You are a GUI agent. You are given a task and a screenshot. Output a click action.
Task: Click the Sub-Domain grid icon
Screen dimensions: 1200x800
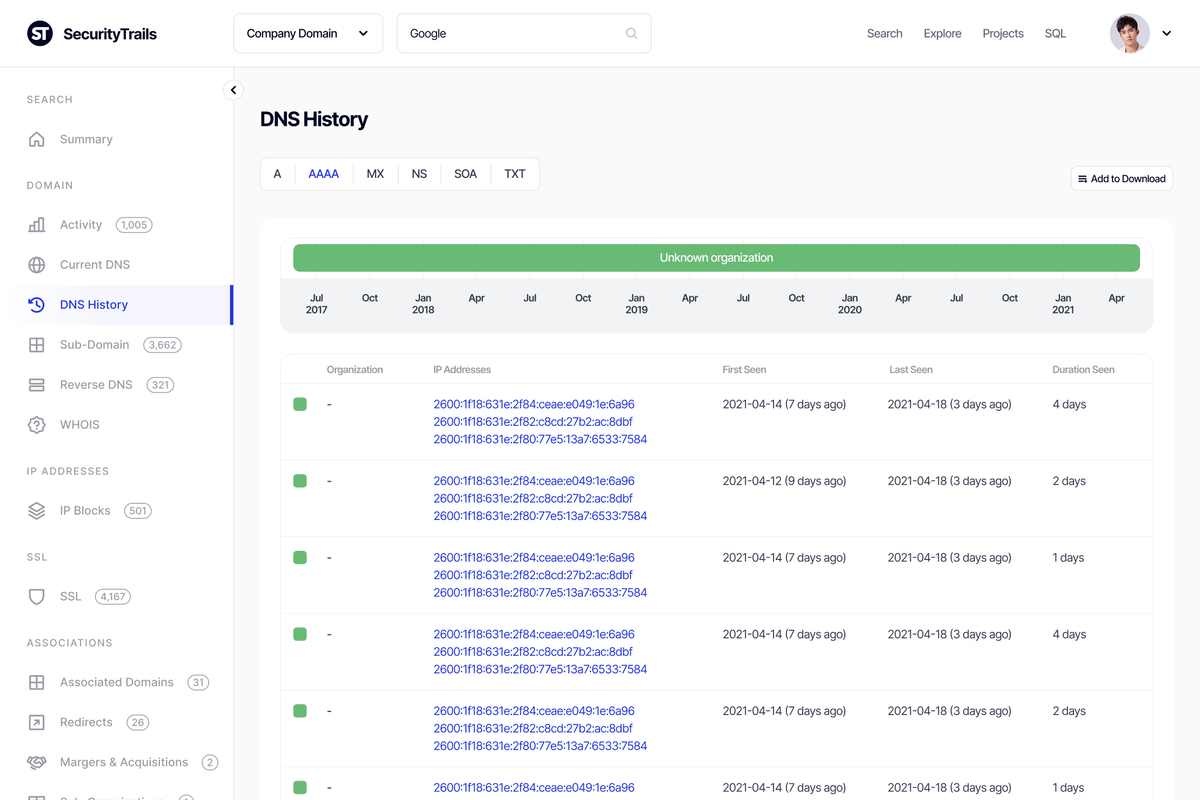(37, 345)
